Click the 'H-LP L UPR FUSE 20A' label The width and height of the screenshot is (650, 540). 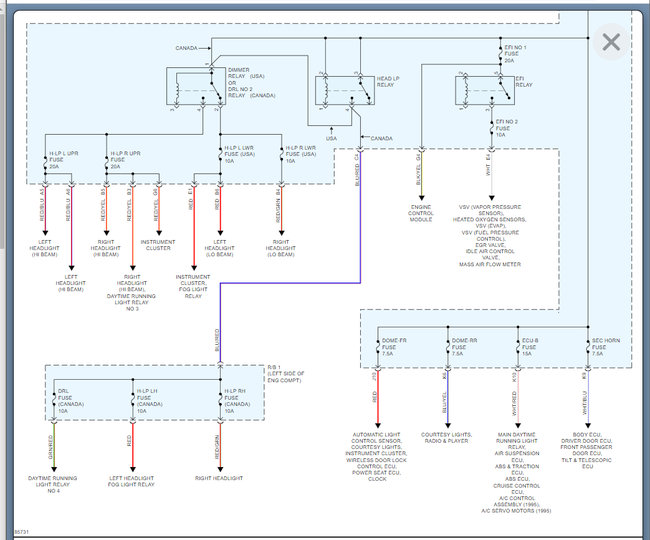63,160
